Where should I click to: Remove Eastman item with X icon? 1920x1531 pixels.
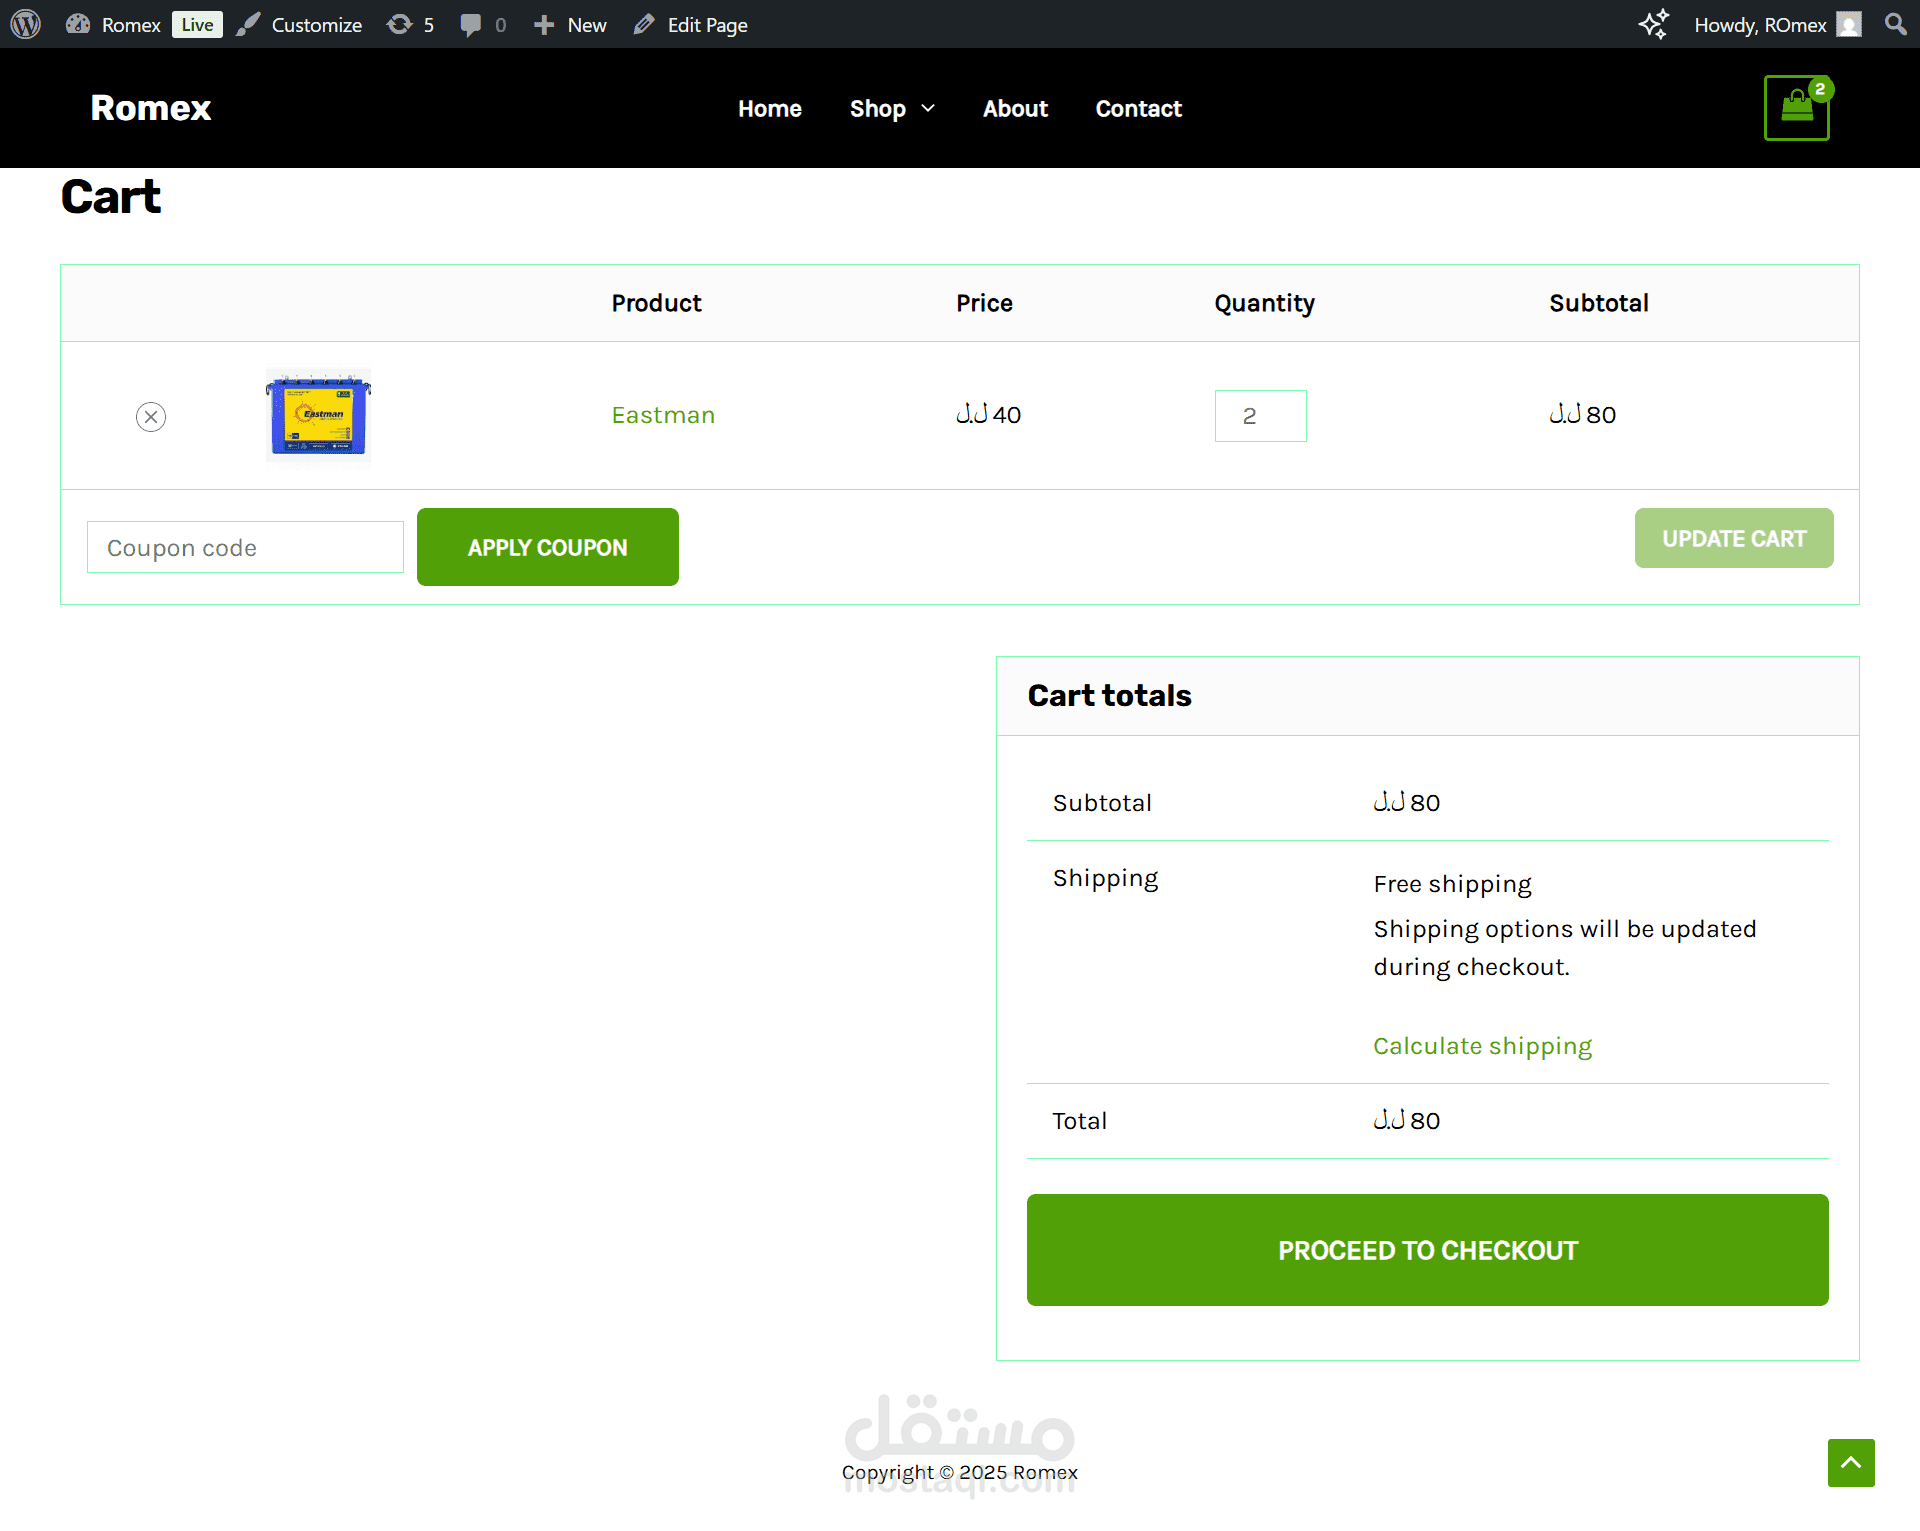tap(151, 416)
